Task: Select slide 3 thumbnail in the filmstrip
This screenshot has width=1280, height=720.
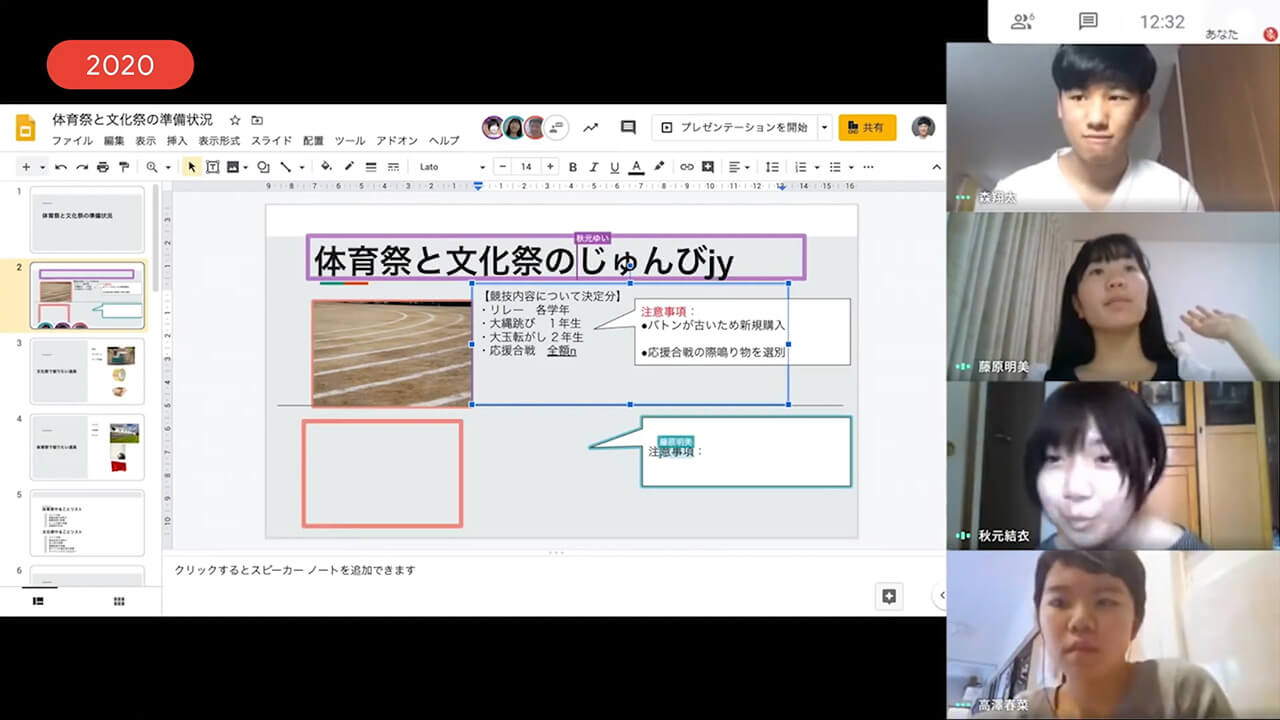Action: (87, 371)
